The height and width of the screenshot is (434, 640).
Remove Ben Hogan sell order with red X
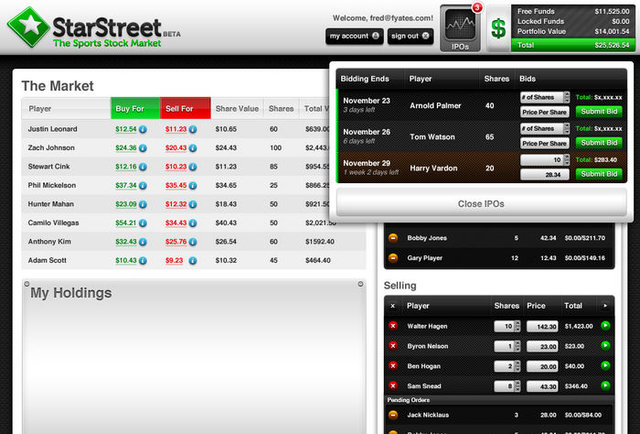click(x=393, y=366)
